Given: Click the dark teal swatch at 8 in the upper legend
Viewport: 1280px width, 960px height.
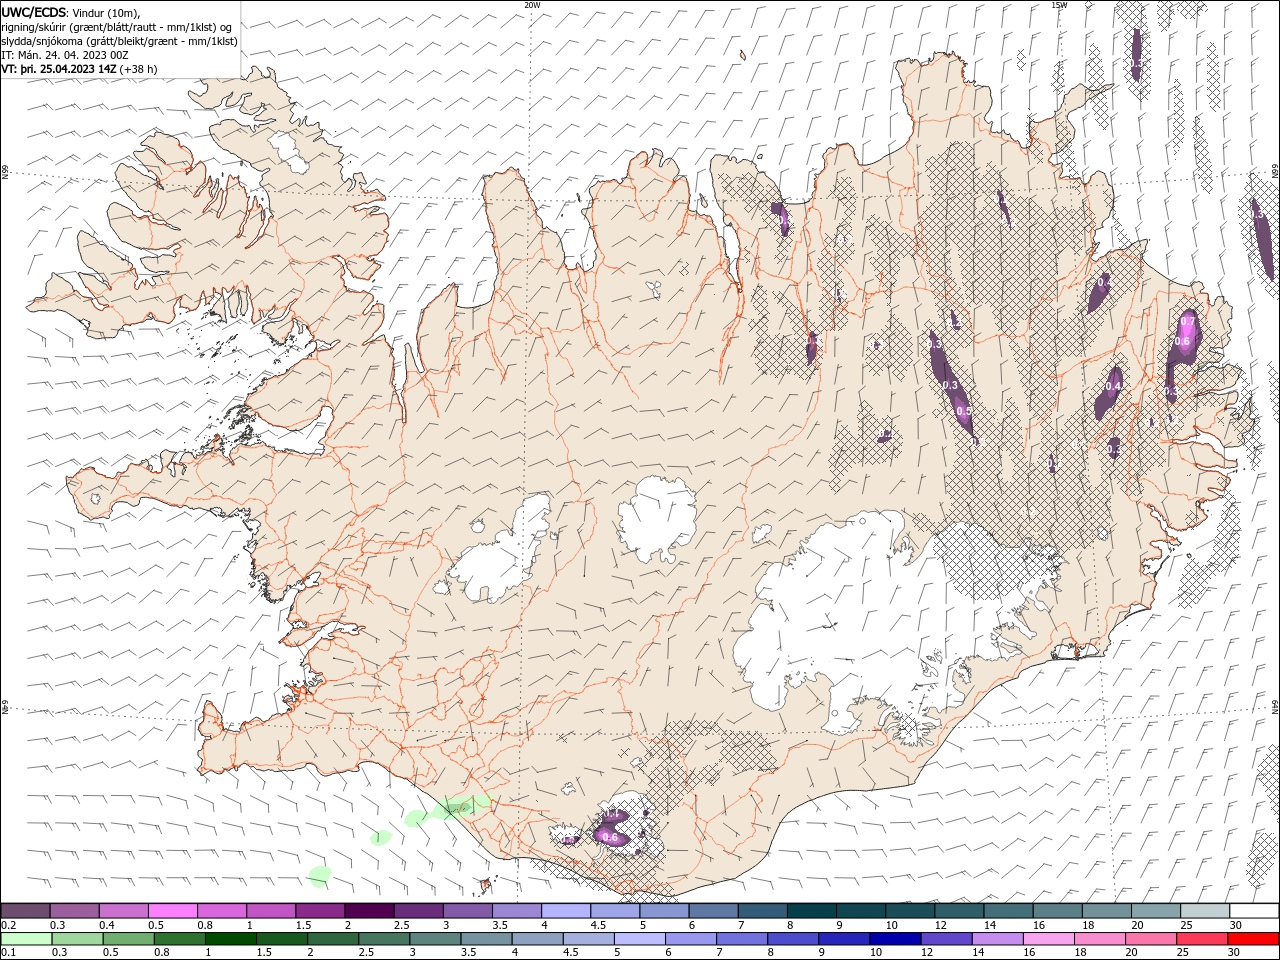Looking at the screenshot, I should point(811,911).
